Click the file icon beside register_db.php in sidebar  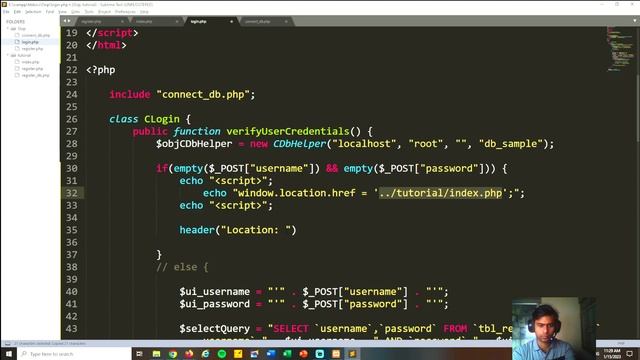(17, 75)
